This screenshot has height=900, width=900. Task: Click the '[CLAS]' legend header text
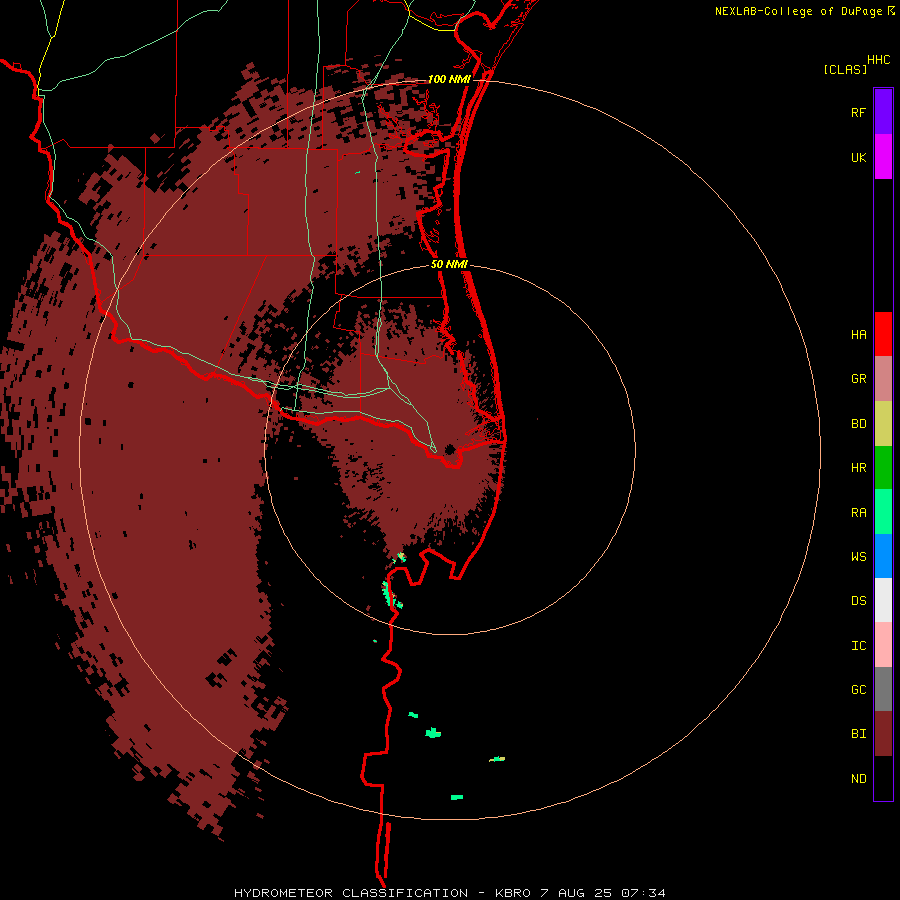(x=845, y=69)
